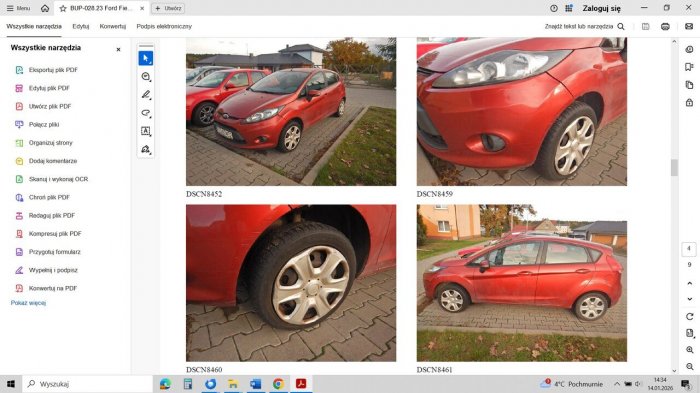Go to Acrobat home icon
Viewport: 700px width, 393px height.
[45, 8]
